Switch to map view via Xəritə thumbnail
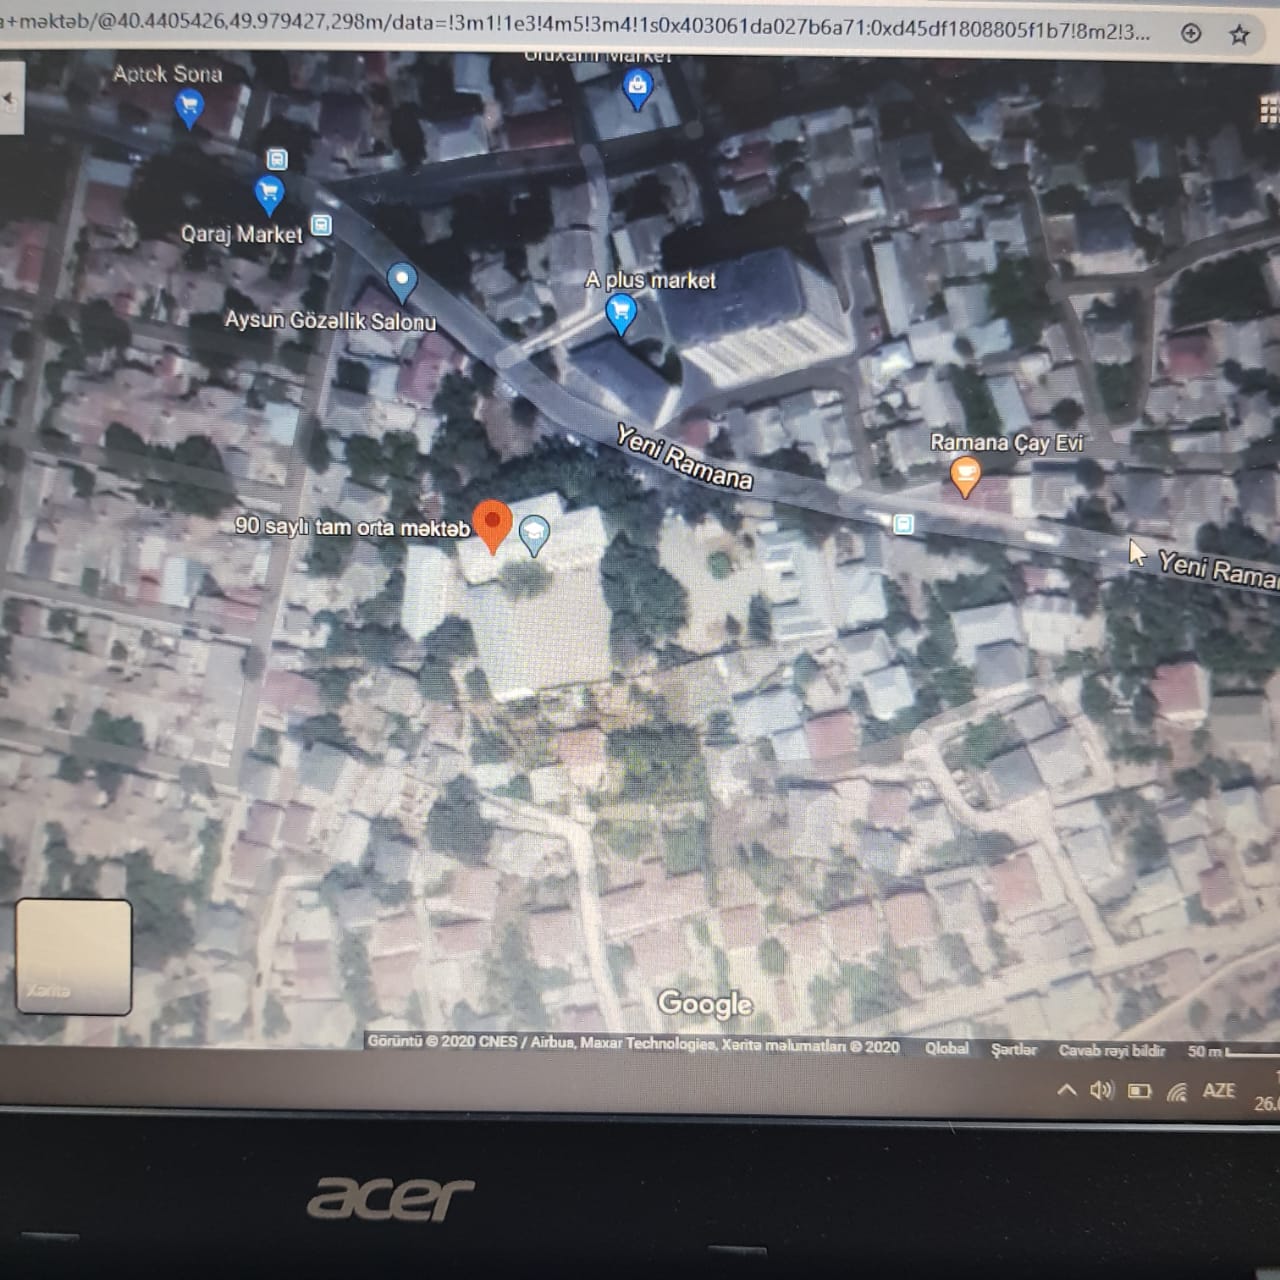This screenshot has width=1280, height=1280. point(74,957)
